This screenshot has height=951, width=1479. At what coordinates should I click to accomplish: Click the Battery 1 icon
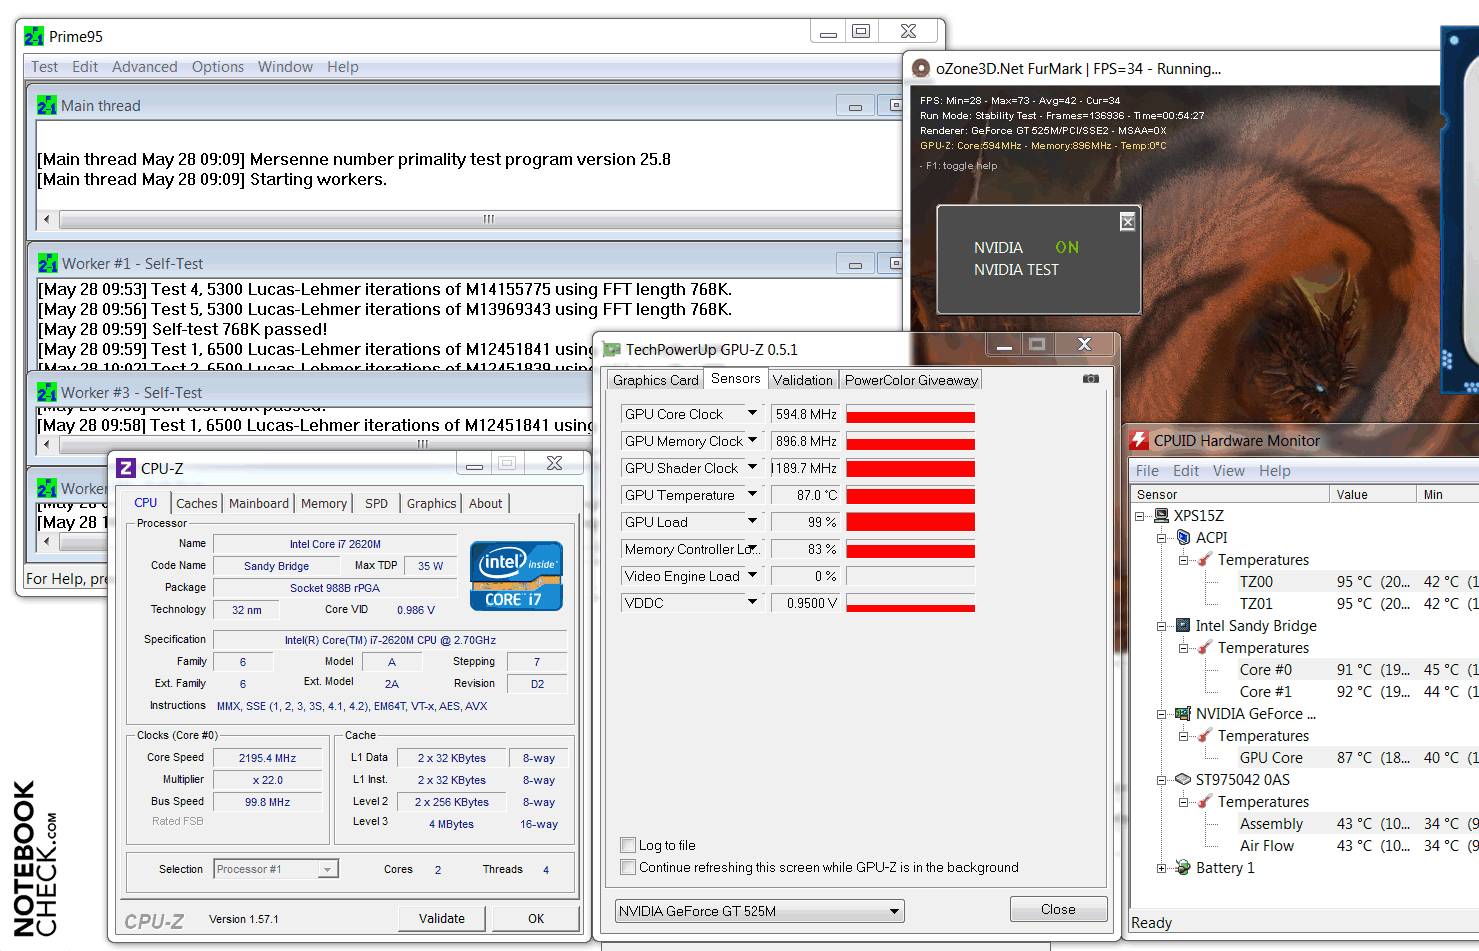coord(1184,868)
